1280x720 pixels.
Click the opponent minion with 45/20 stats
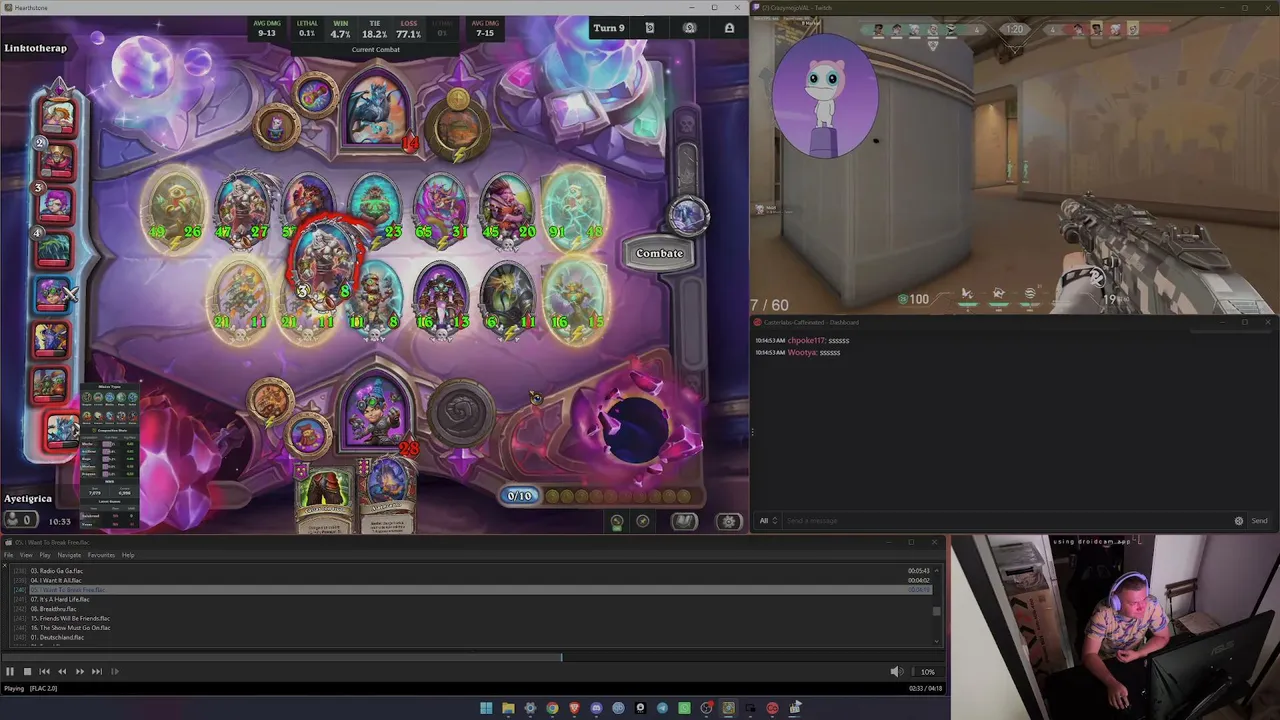coord(508,208)
